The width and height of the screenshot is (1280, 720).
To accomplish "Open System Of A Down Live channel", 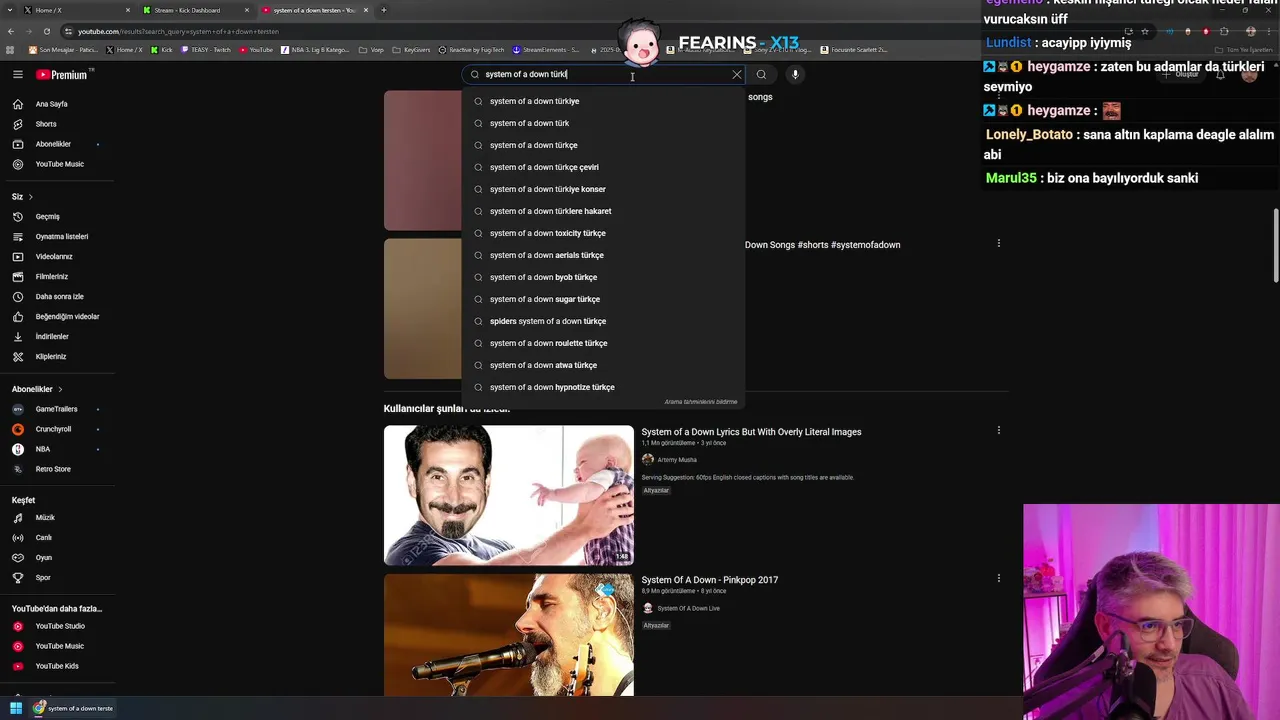I will [688, 608].
